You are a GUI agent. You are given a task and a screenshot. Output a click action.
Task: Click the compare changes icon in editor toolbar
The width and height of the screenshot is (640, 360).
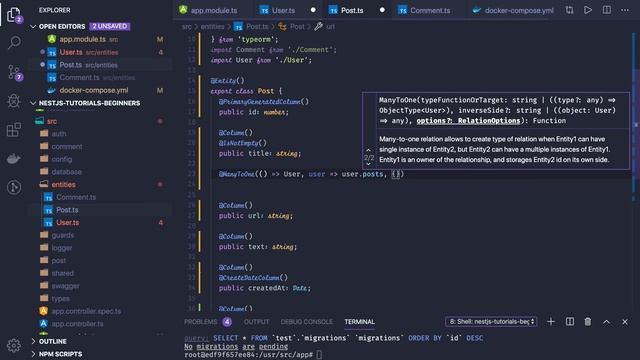coord(569,10)
